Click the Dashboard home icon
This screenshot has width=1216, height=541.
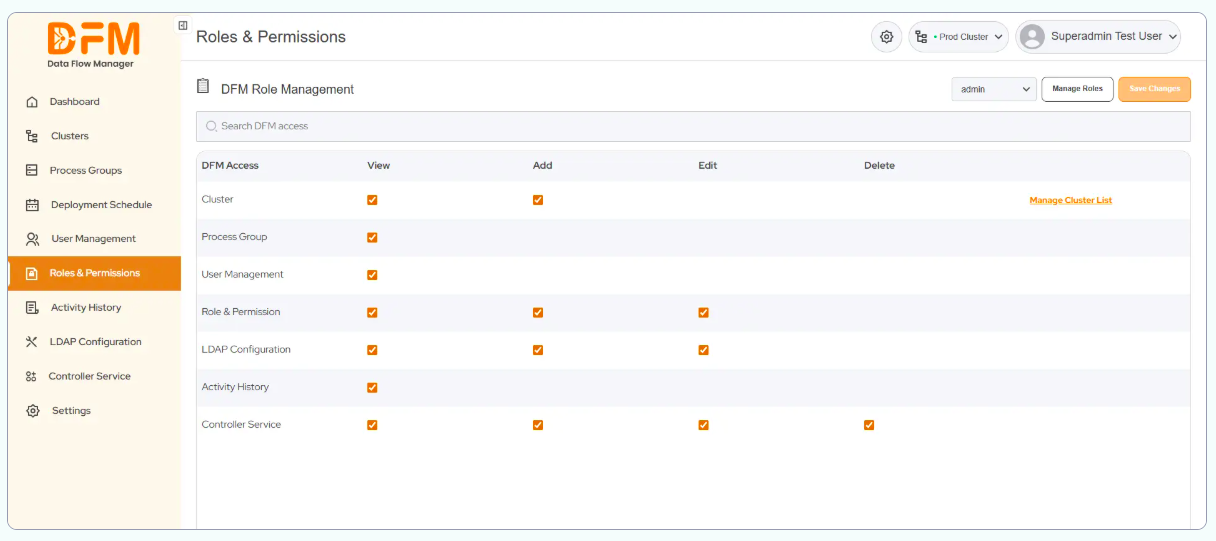32,102
